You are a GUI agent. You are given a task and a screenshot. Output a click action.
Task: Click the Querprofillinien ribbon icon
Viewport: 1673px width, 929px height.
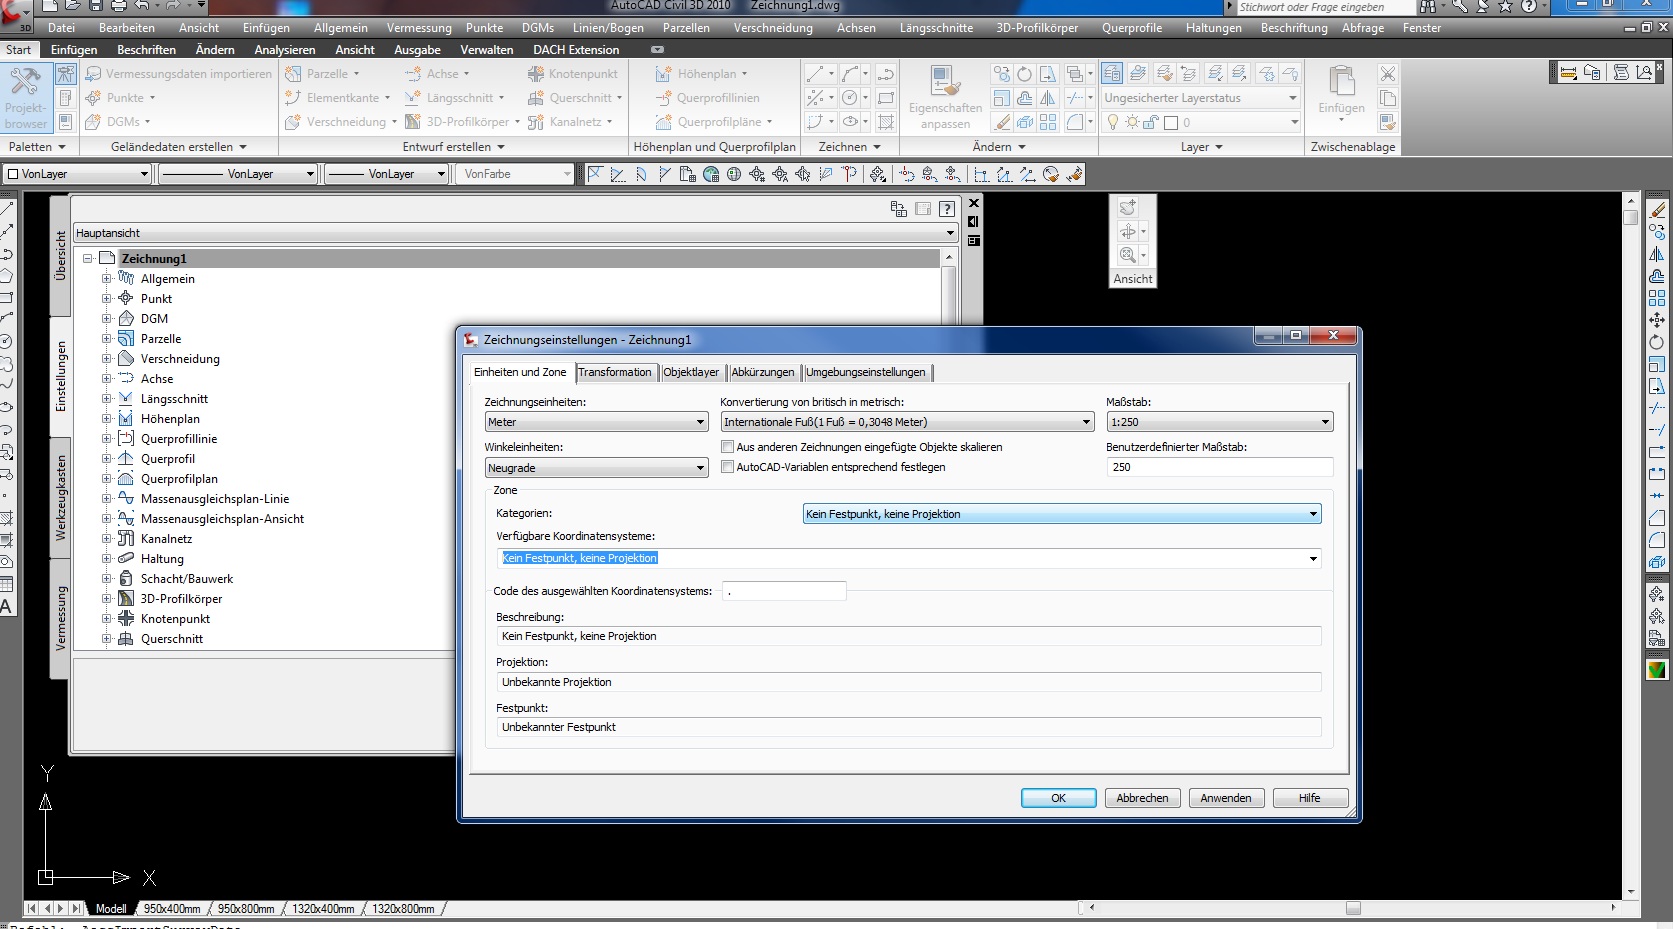click(x=664, y=98)
